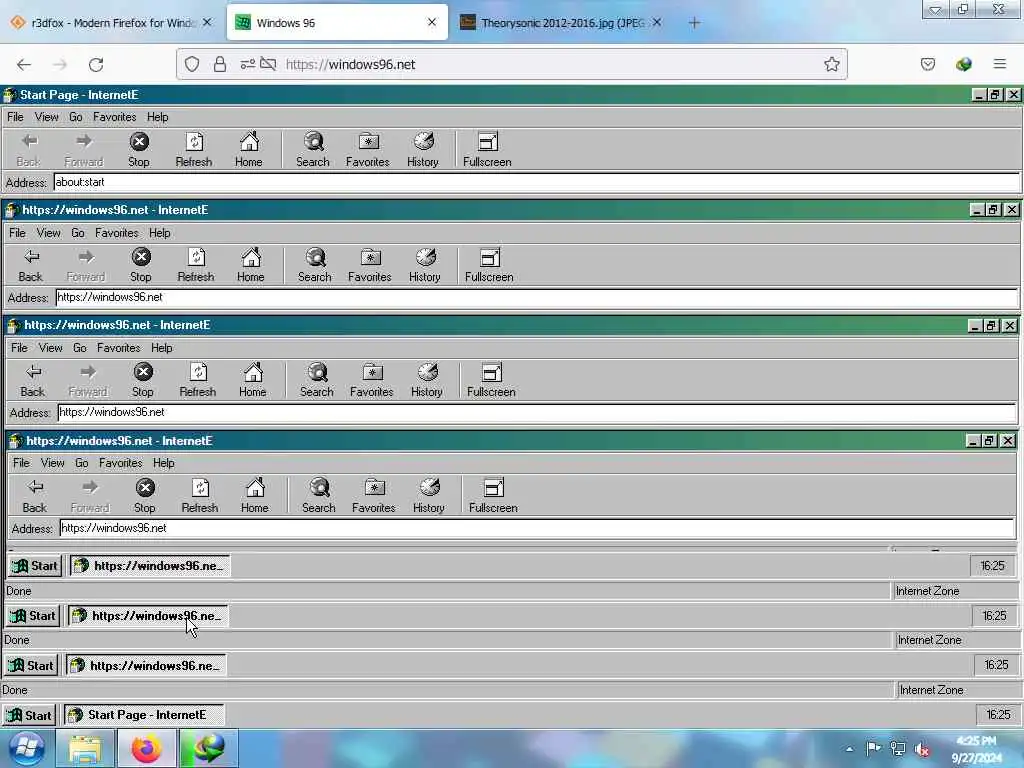Click the Windows clock showing 4:25 PM
The width and height of the screenshot is (1024, 768).
tap(976, 749)
